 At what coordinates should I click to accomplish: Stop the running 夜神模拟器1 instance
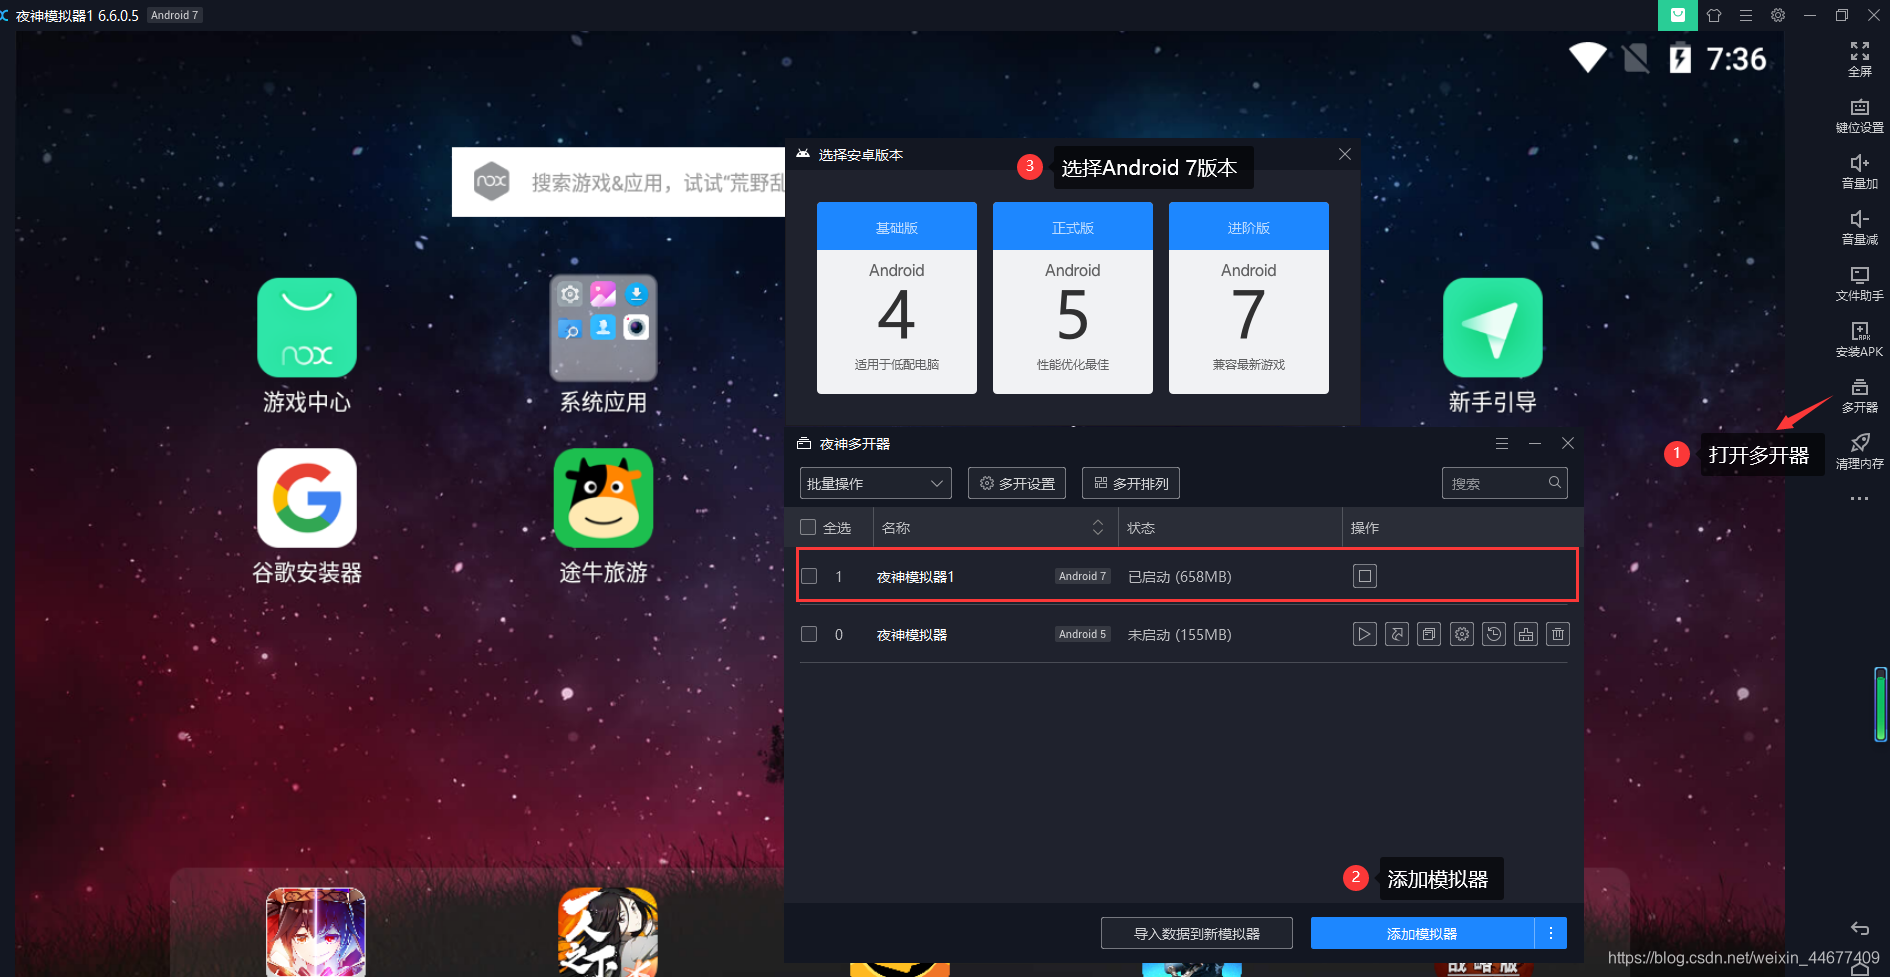[x=1365, y=576]
